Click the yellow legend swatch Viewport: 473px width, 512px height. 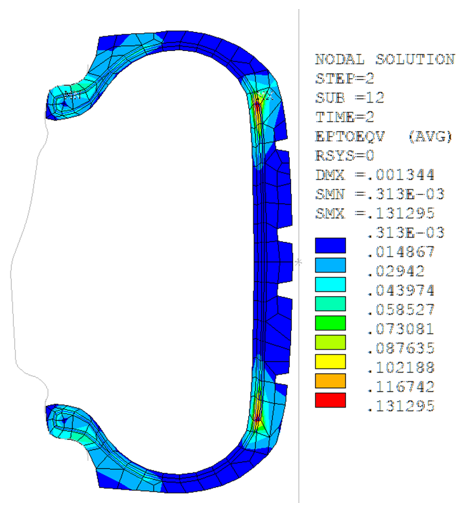pos(330,362)
